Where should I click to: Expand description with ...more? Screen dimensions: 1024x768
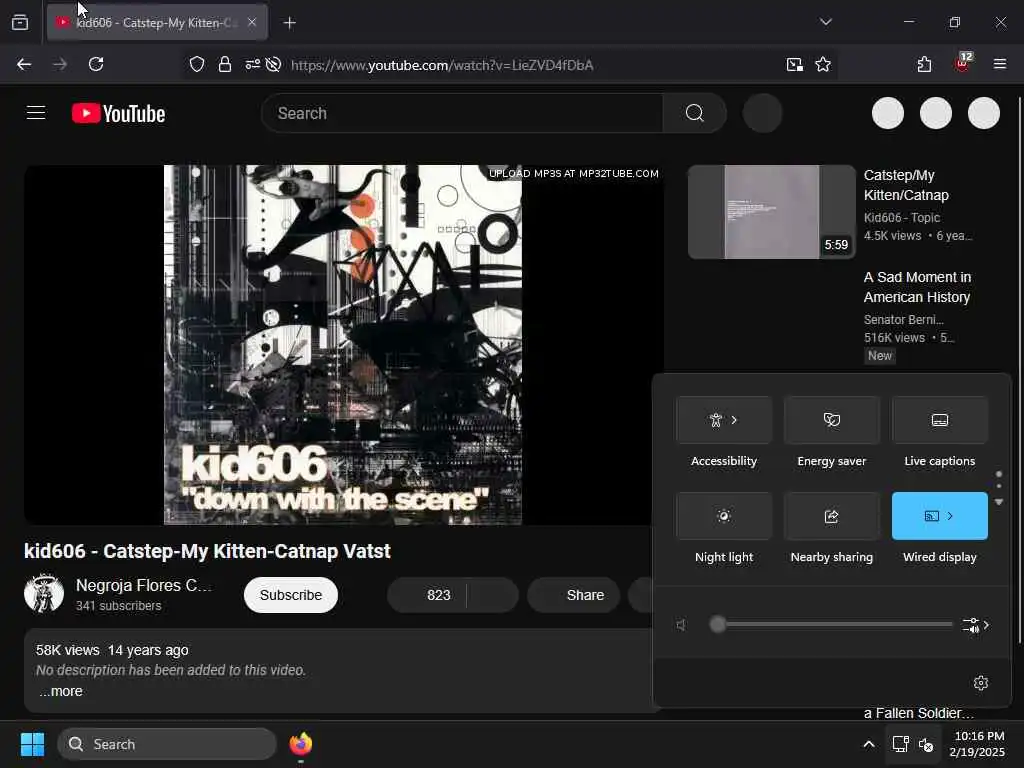coord(61,691)
